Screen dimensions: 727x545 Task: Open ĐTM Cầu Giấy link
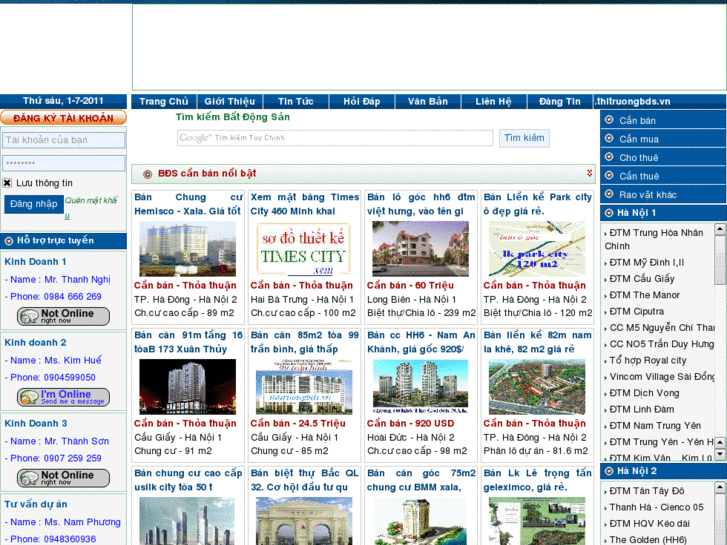(x=642, y=279)
